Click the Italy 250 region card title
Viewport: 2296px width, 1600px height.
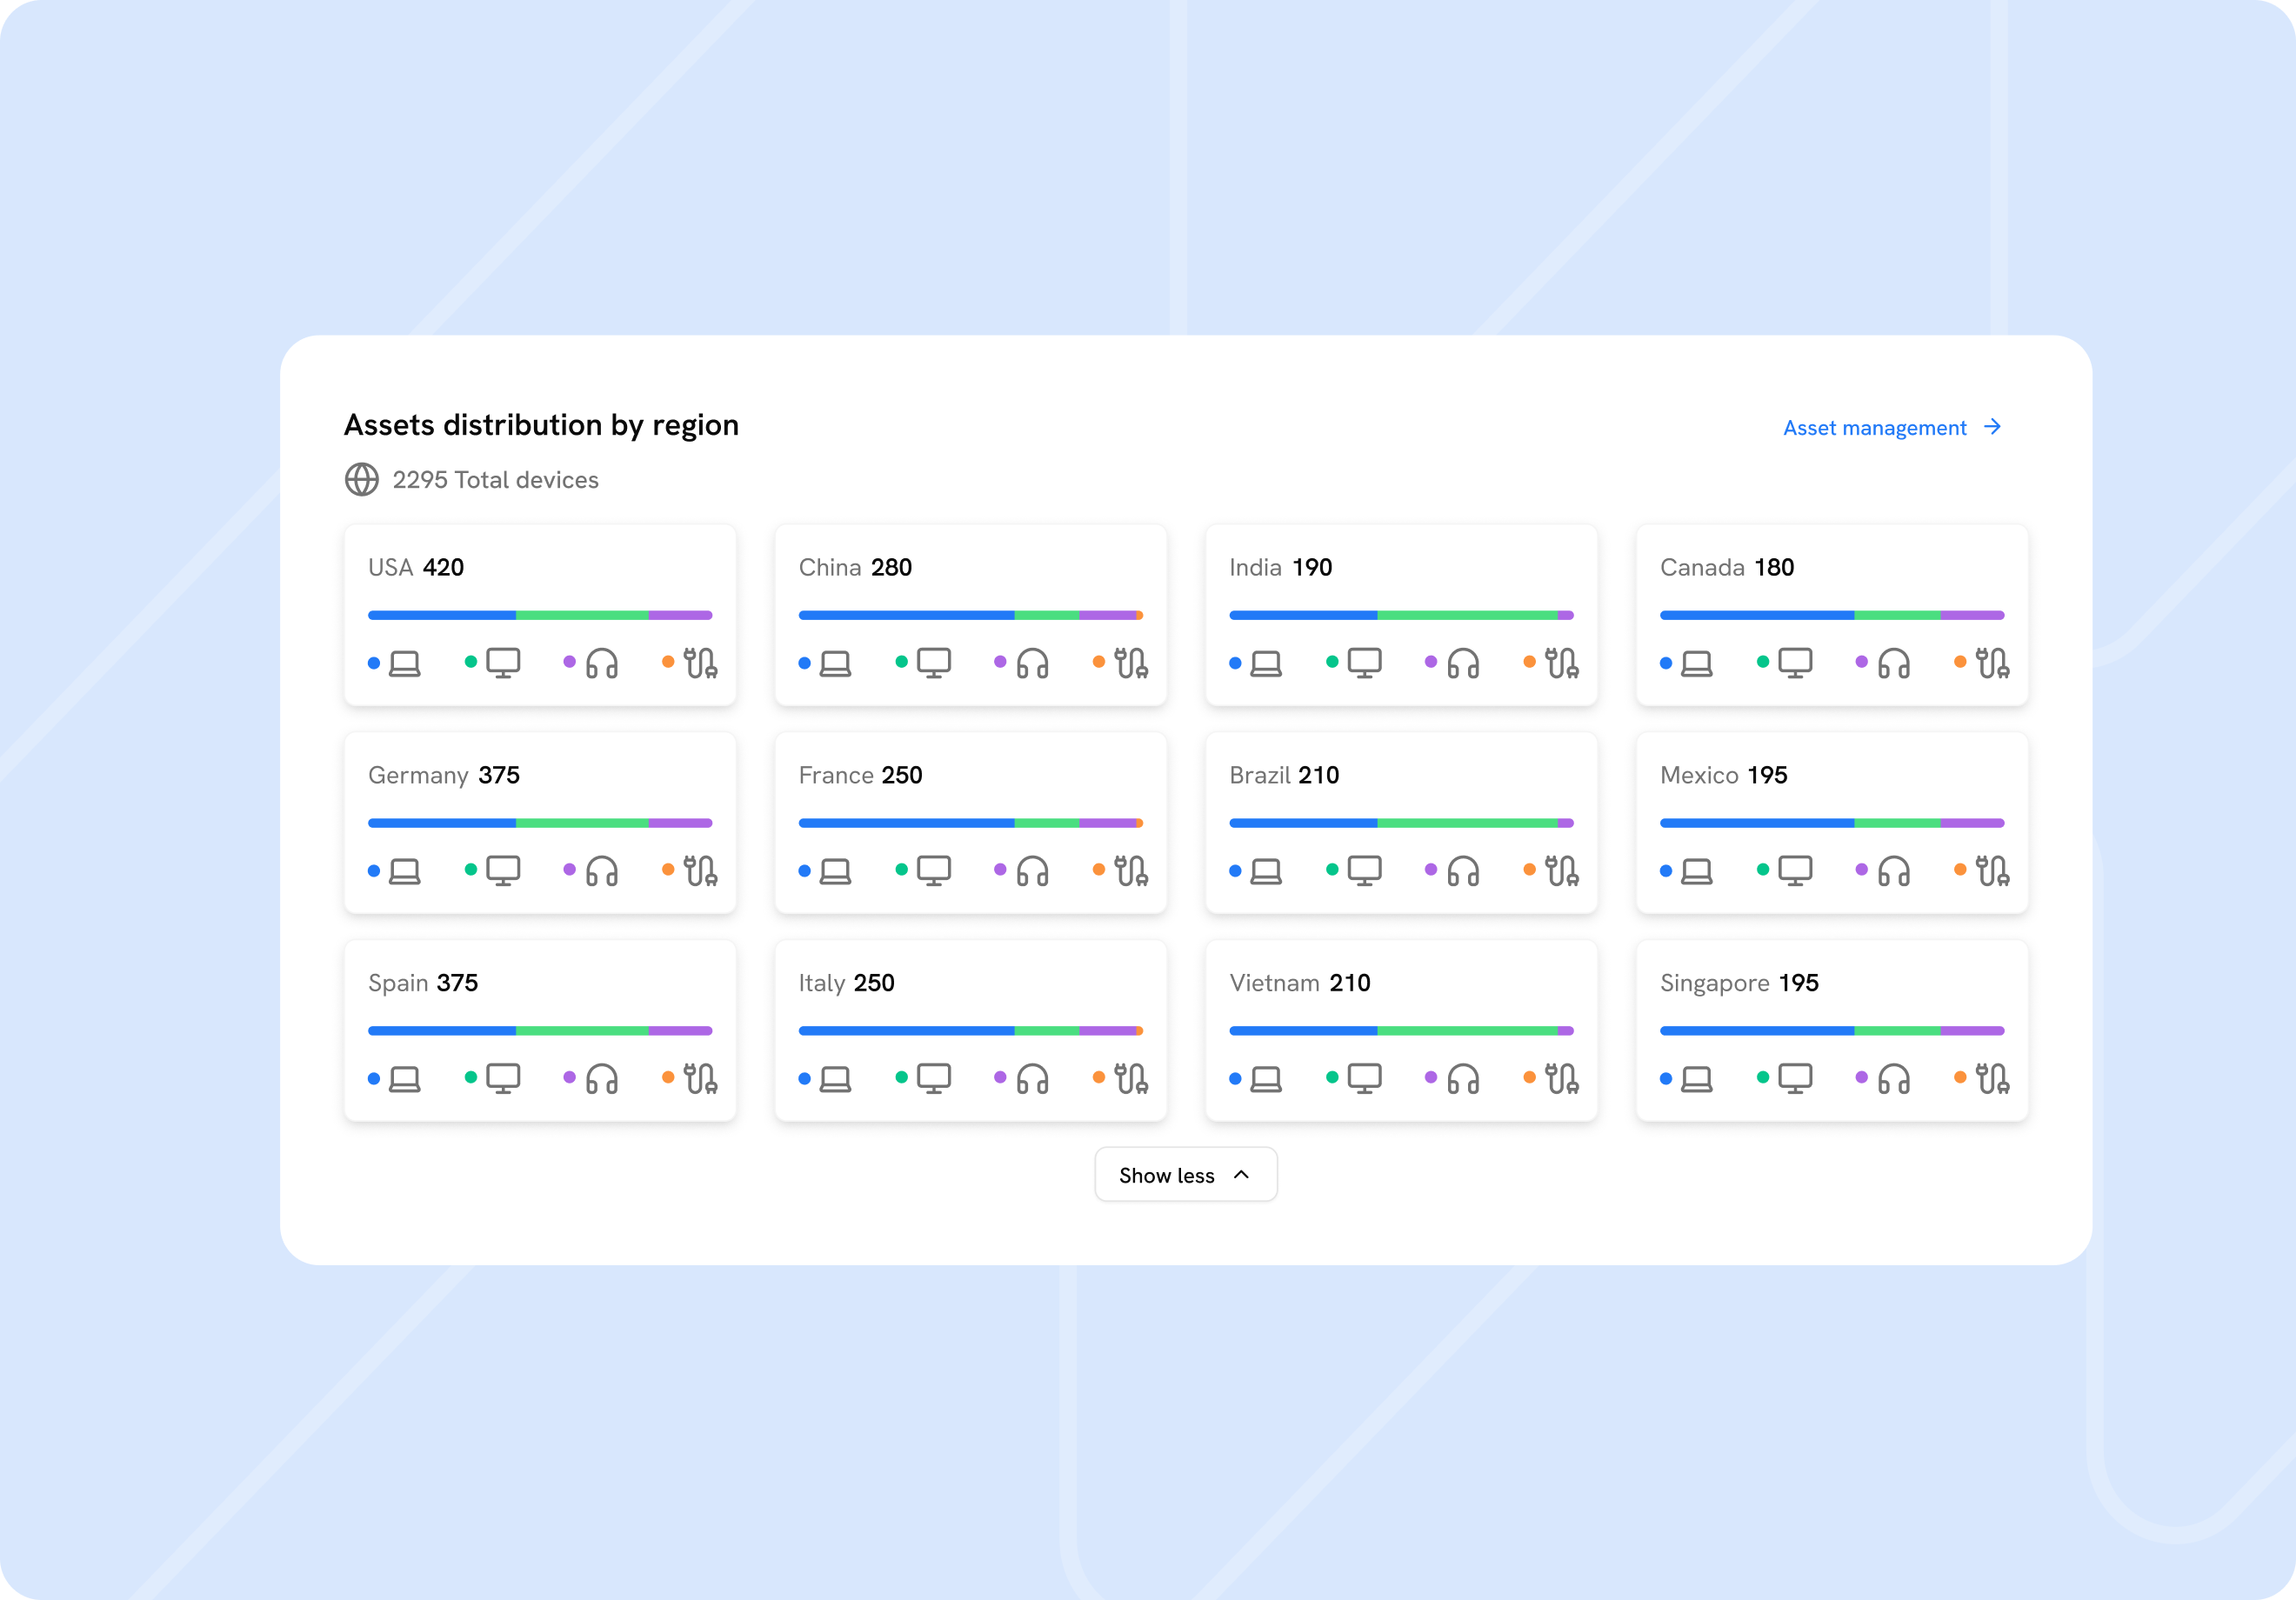pyautogui.click(x=846, y=983)
